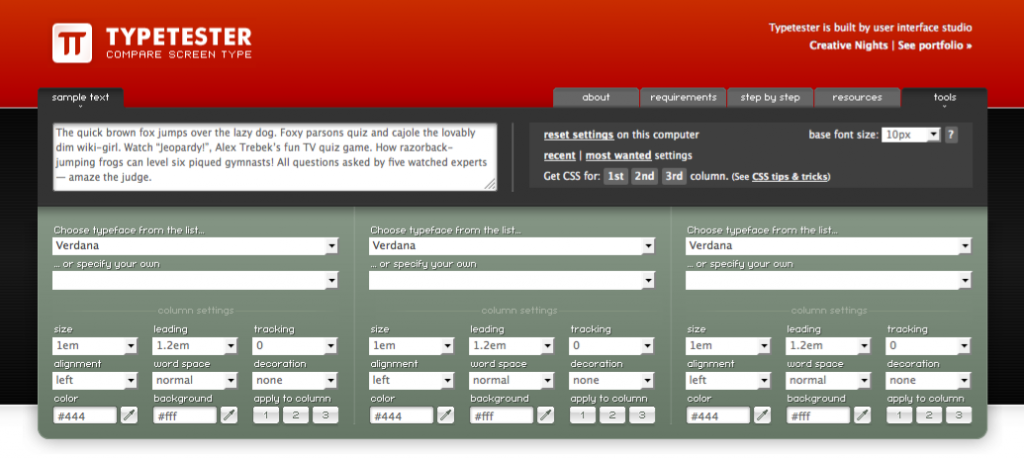Click first column background #fff field
Screen dimensions: 1024x459
click(185, 415)
